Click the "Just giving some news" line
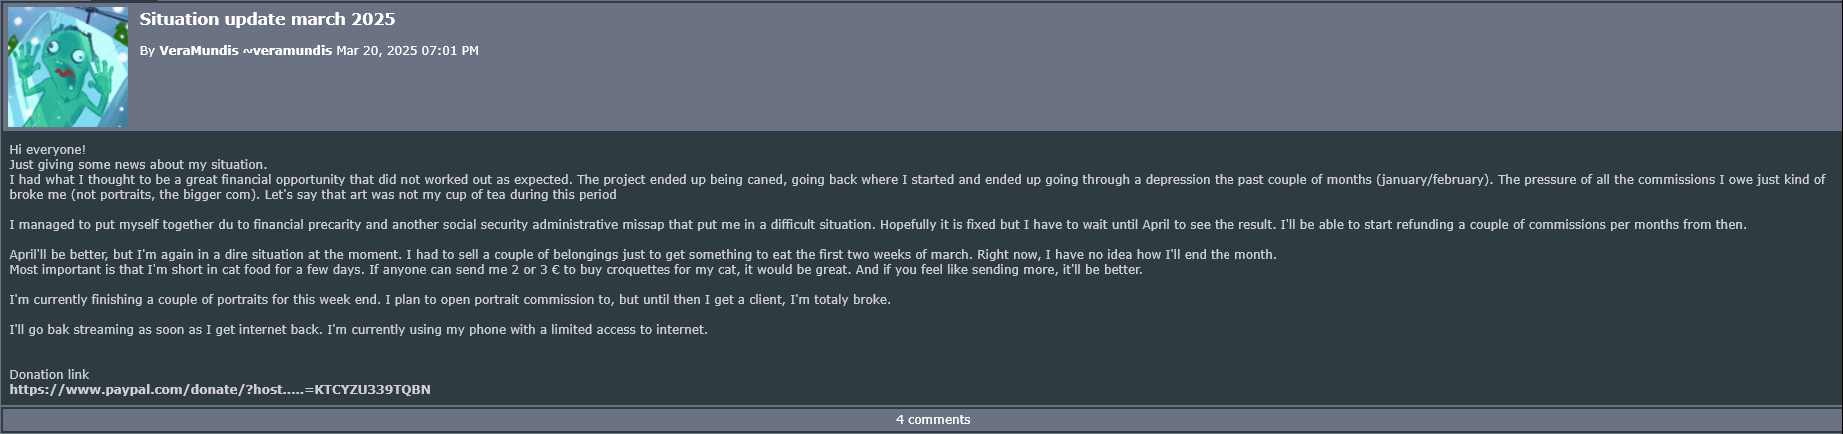This screenshot has width=1843, height=434. tap(138, 164)
